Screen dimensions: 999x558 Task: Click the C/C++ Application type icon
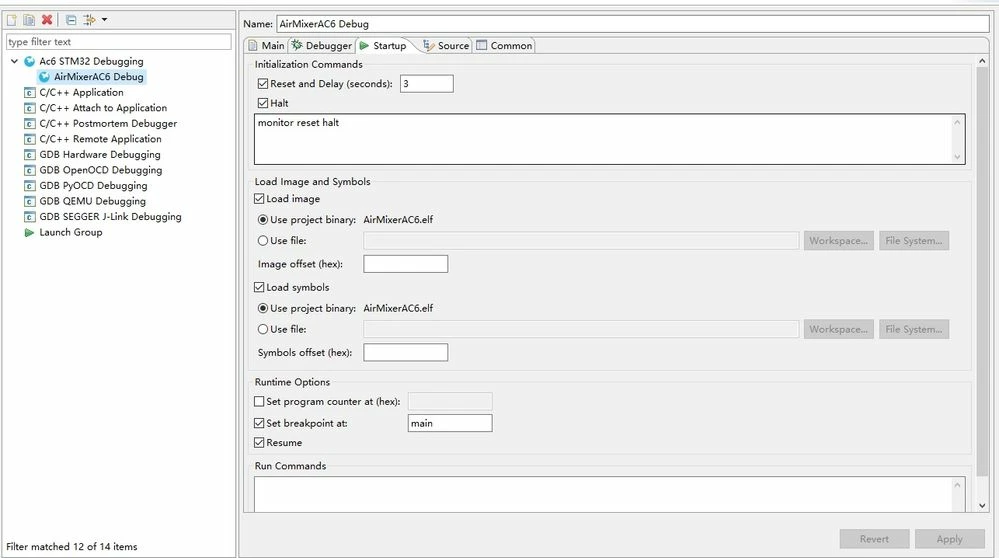29,92
